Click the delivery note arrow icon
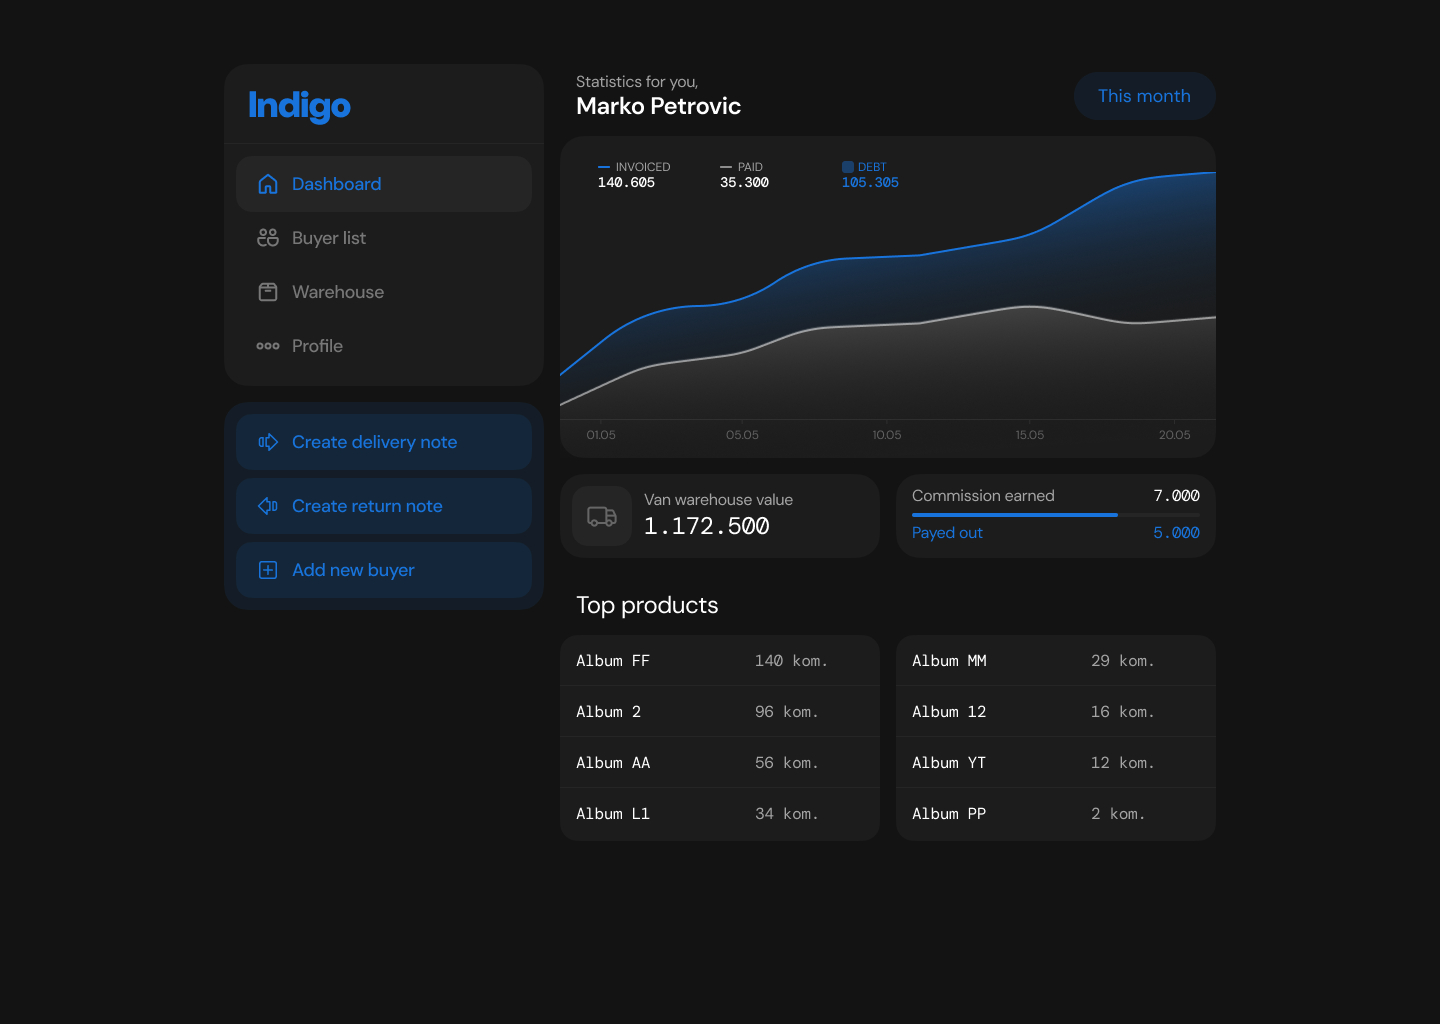1440x1024 pixels. point(268,442)
